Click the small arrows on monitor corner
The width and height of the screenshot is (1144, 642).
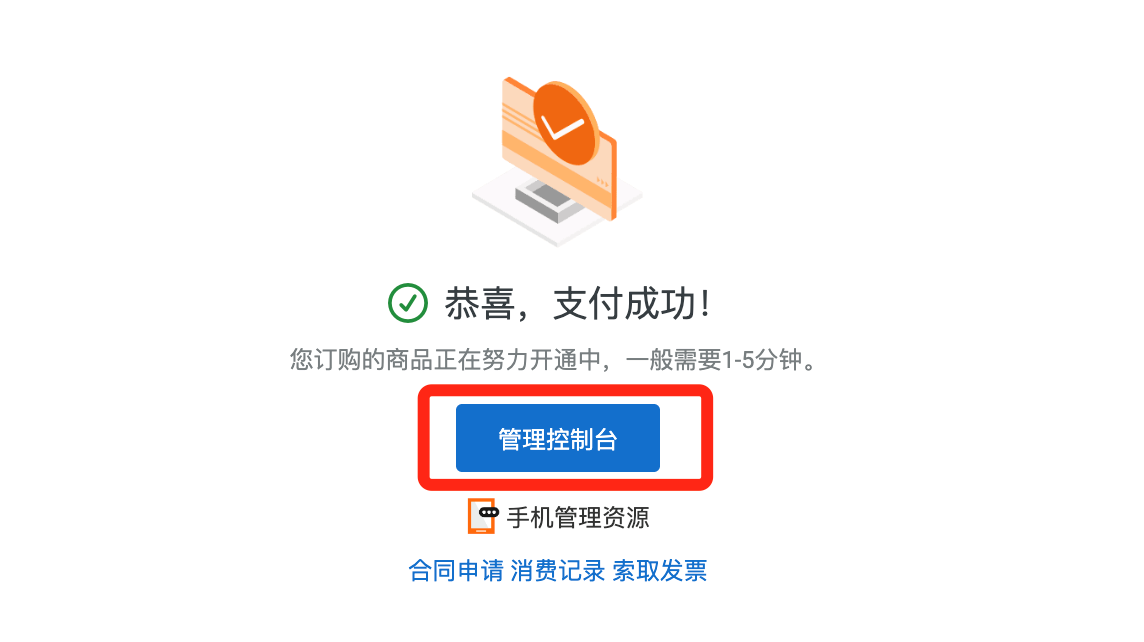coord(603,182)
